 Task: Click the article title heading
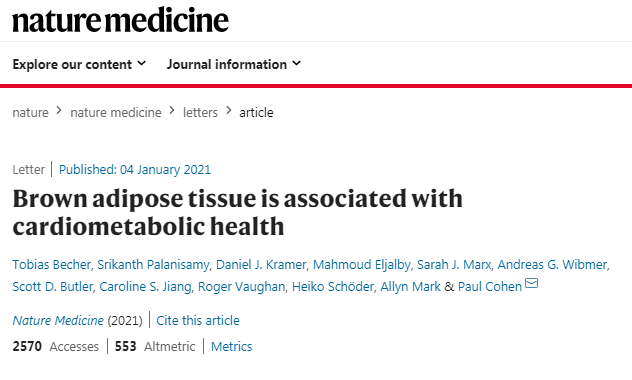click(x=237, y=212)
